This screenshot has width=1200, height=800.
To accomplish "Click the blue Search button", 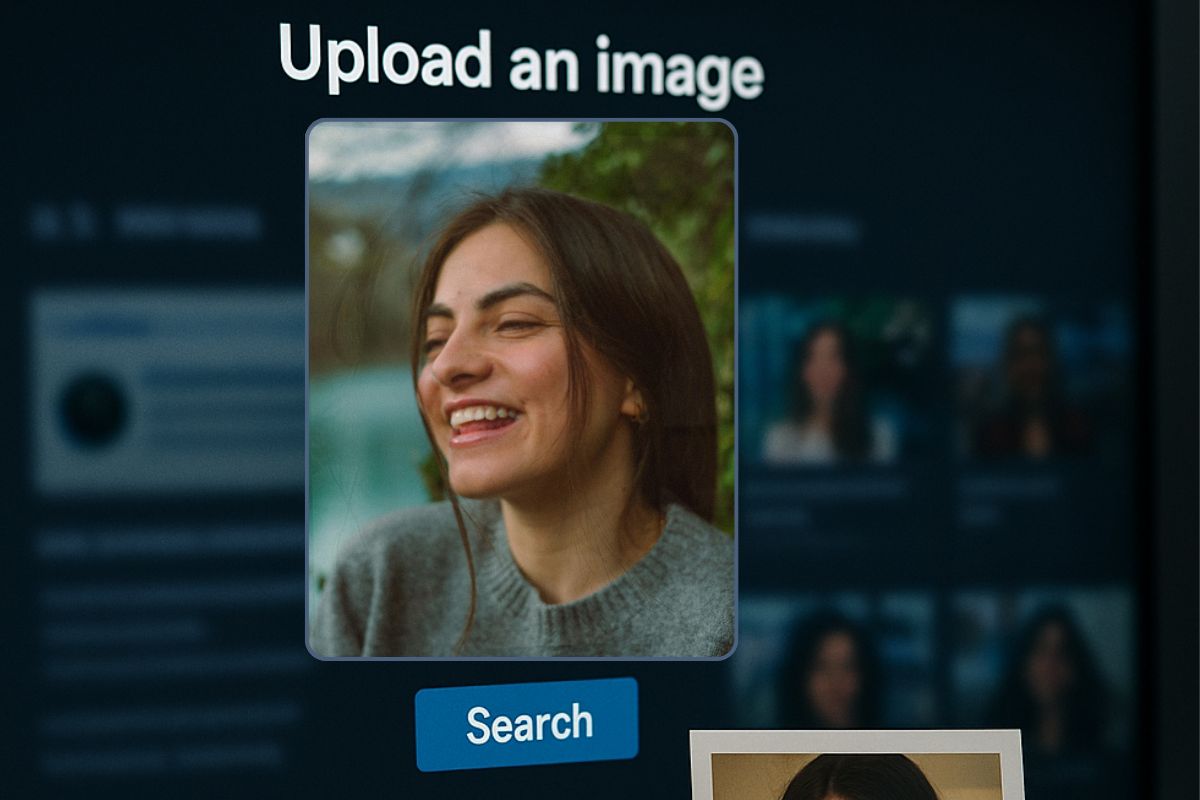I will [x=527, y=724].
